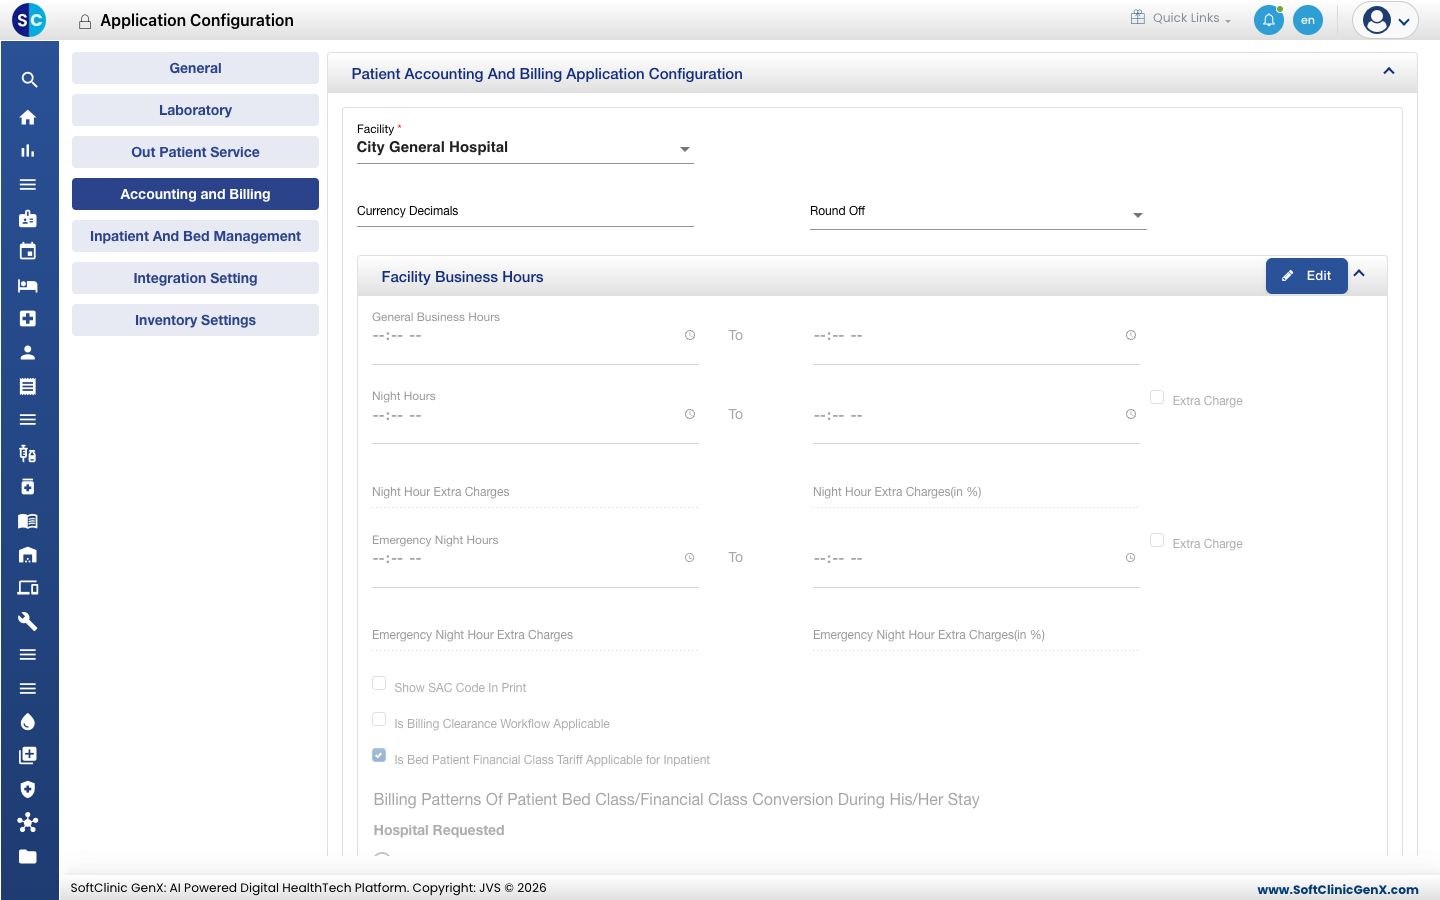The width and height of the screenshot is (1440, 900).
Task: Open the open book icon in sidebar
Action: pyautogui.click(x=28, y=521)
